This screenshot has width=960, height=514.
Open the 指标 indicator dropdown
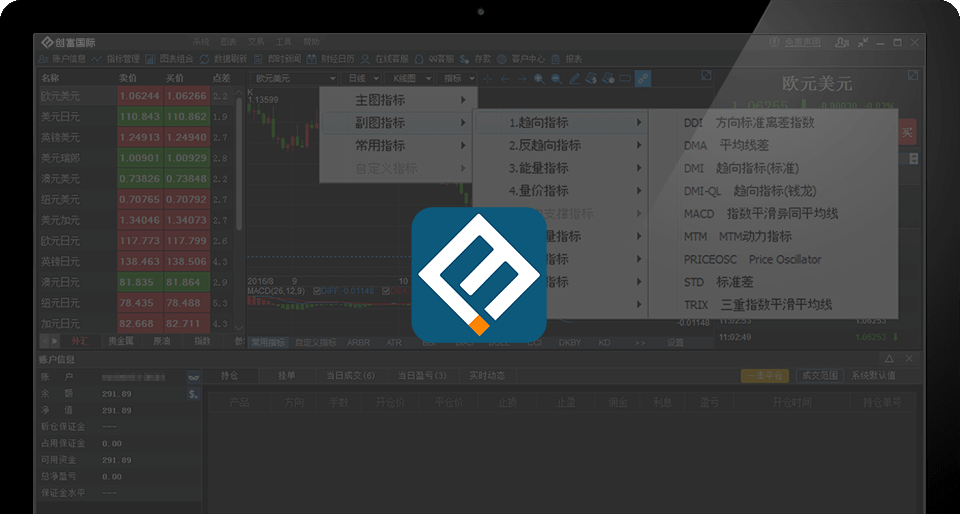click(x=458, y=78)
